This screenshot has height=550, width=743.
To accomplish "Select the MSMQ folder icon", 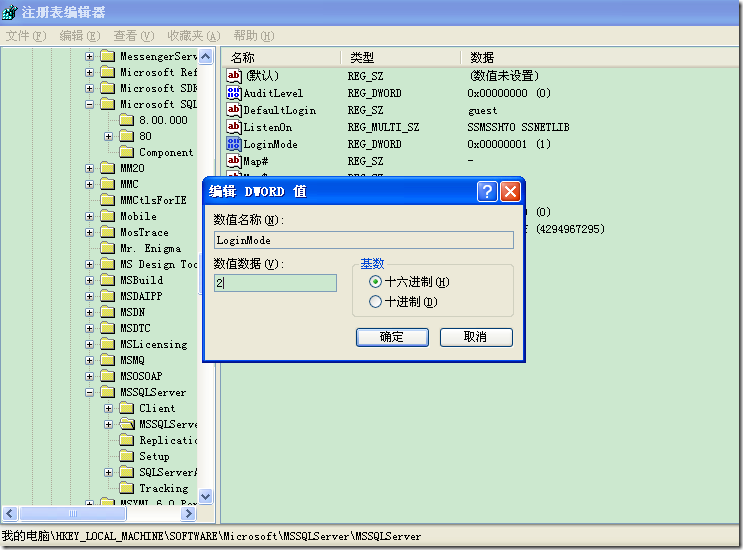I will tap(108, 360).
